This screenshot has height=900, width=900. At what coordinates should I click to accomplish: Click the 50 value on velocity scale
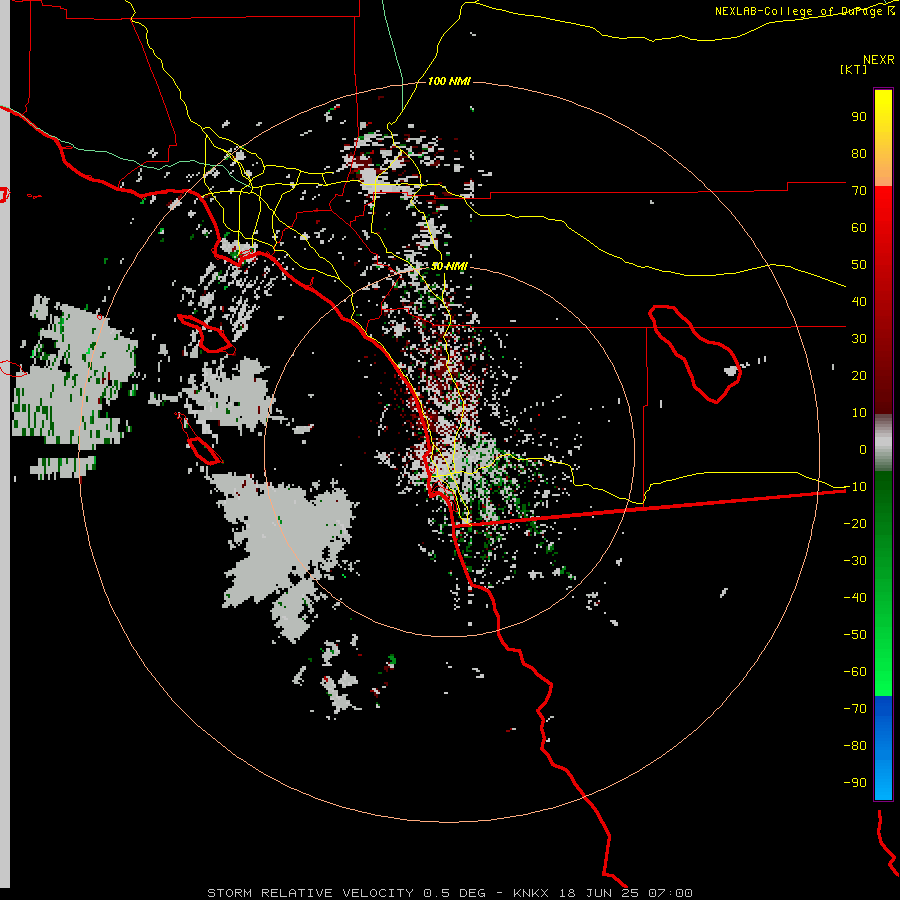(859, 265)
